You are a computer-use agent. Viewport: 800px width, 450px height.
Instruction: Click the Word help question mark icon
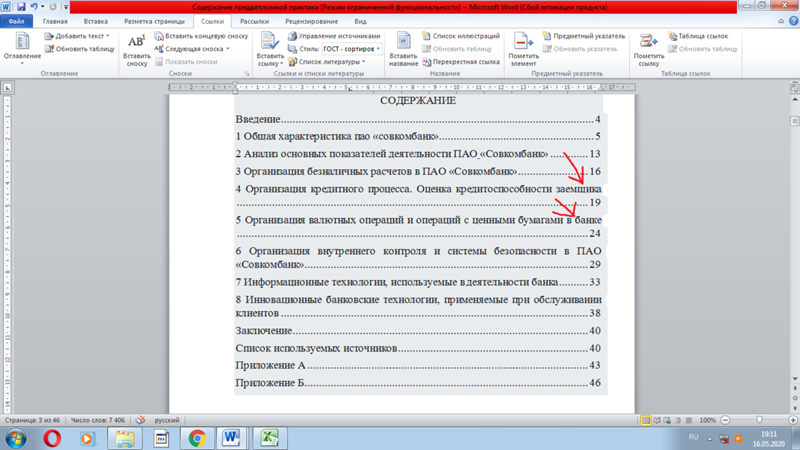(x=793, y=21)
